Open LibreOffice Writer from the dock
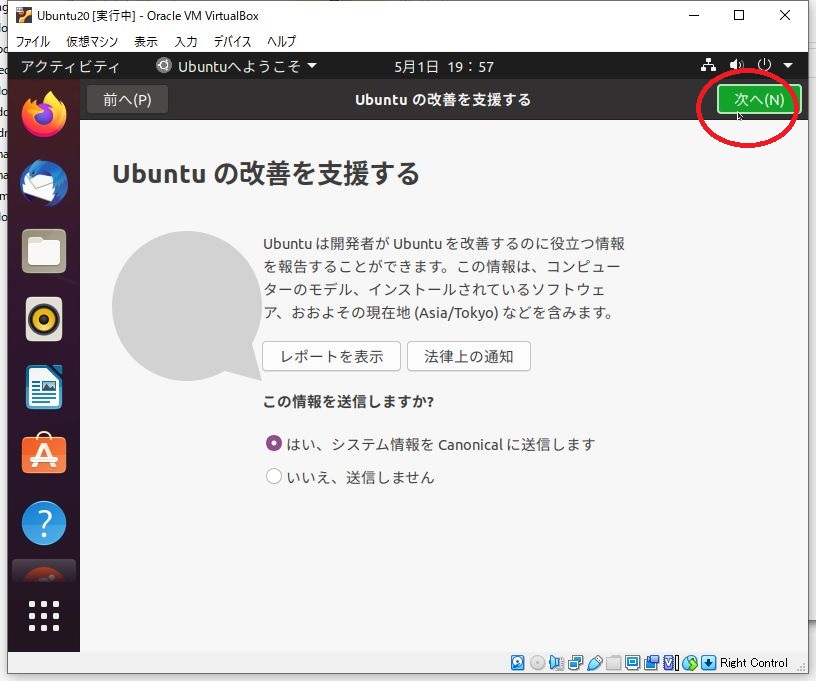This screenshot has width=816, height=681. (44, 387)
